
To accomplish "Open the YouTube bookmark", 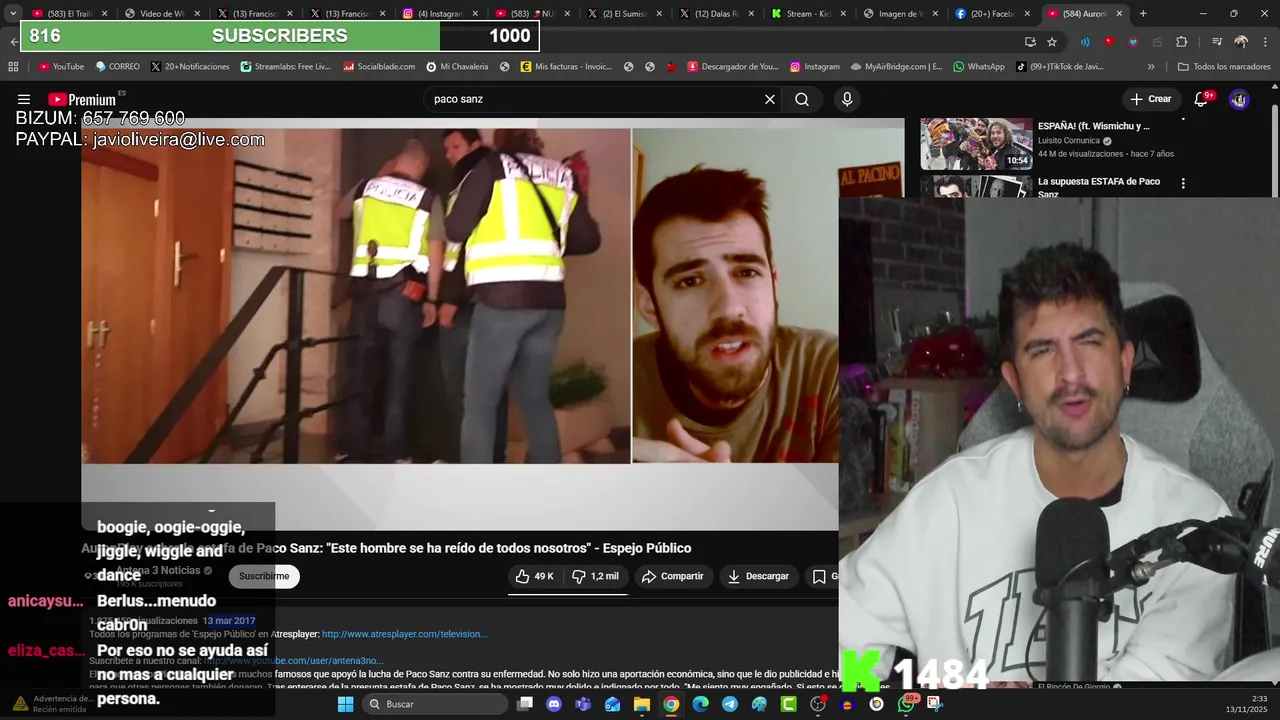I will pyautogui.click(x=61, y=67).
